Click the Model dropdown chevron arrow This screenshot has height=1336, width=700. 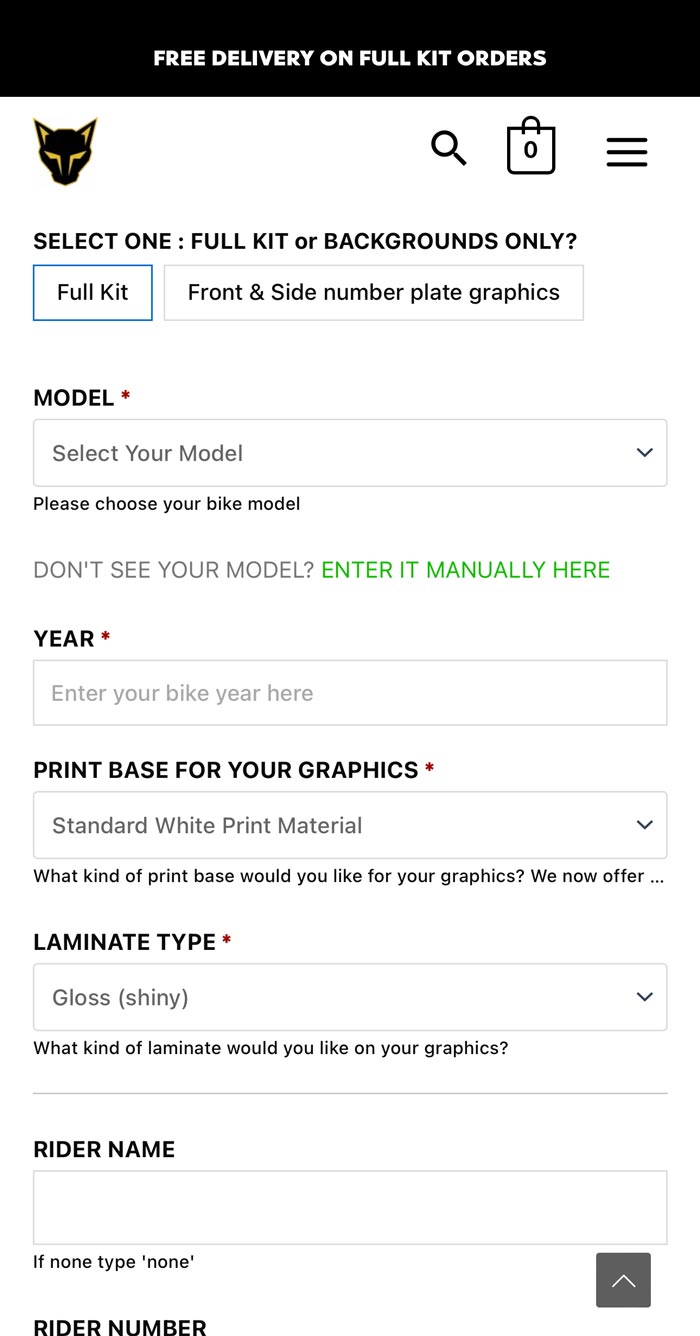coord(644,452)
